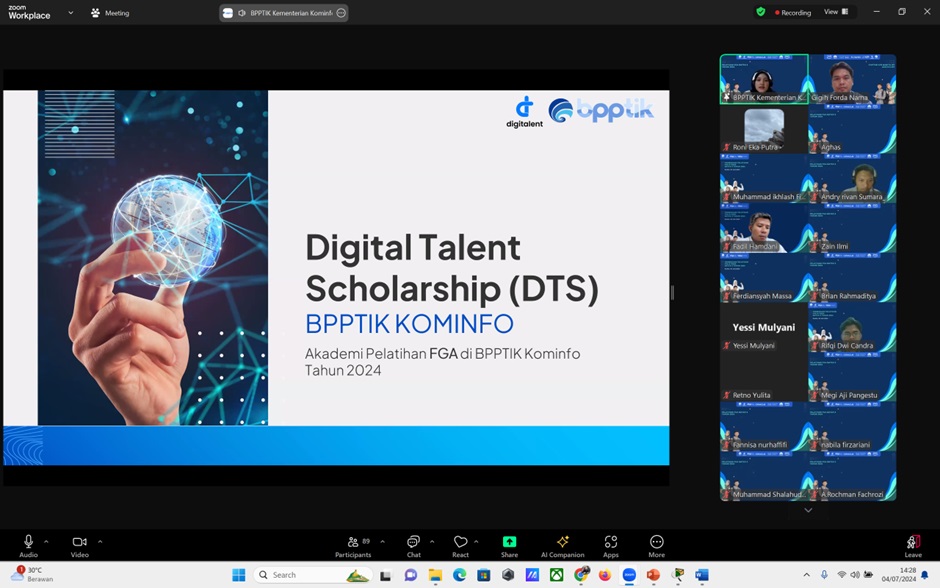Mute or unmute the Audio microphone
Image resolution: width=940 pixels, height=588 pixels.
(28, 543)
